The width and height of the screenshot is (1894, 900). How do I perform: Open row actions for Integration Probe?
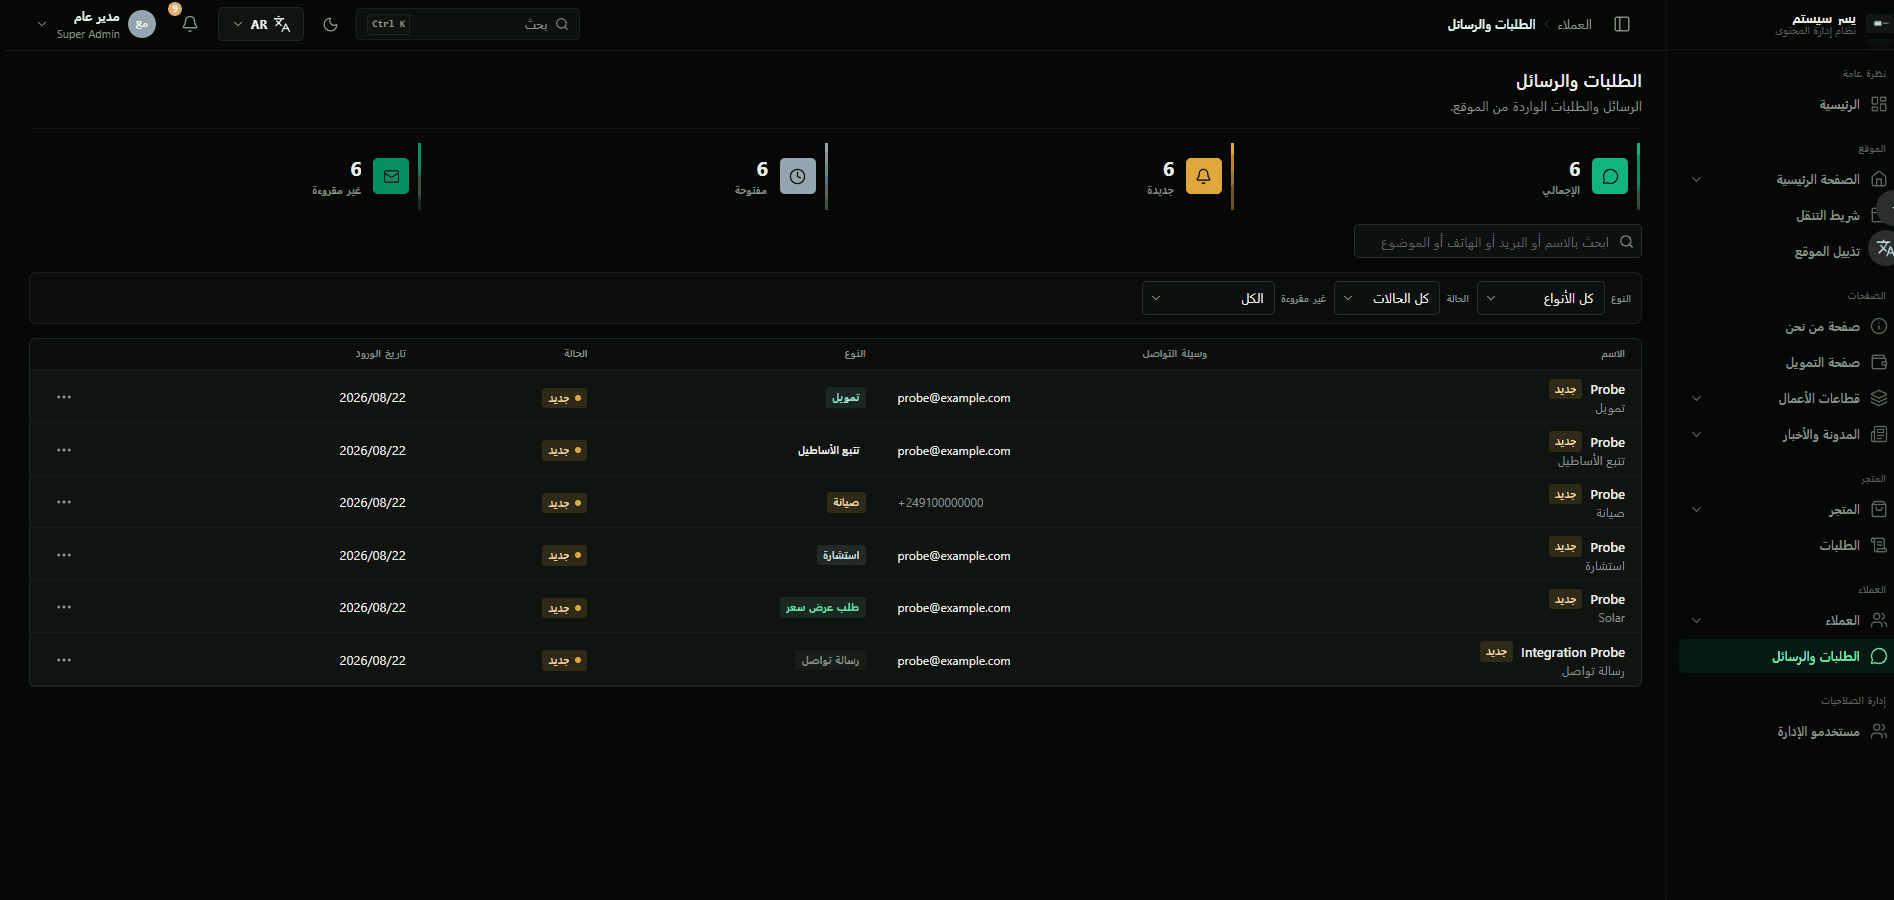pyautogui.click(x=64, y=660)
